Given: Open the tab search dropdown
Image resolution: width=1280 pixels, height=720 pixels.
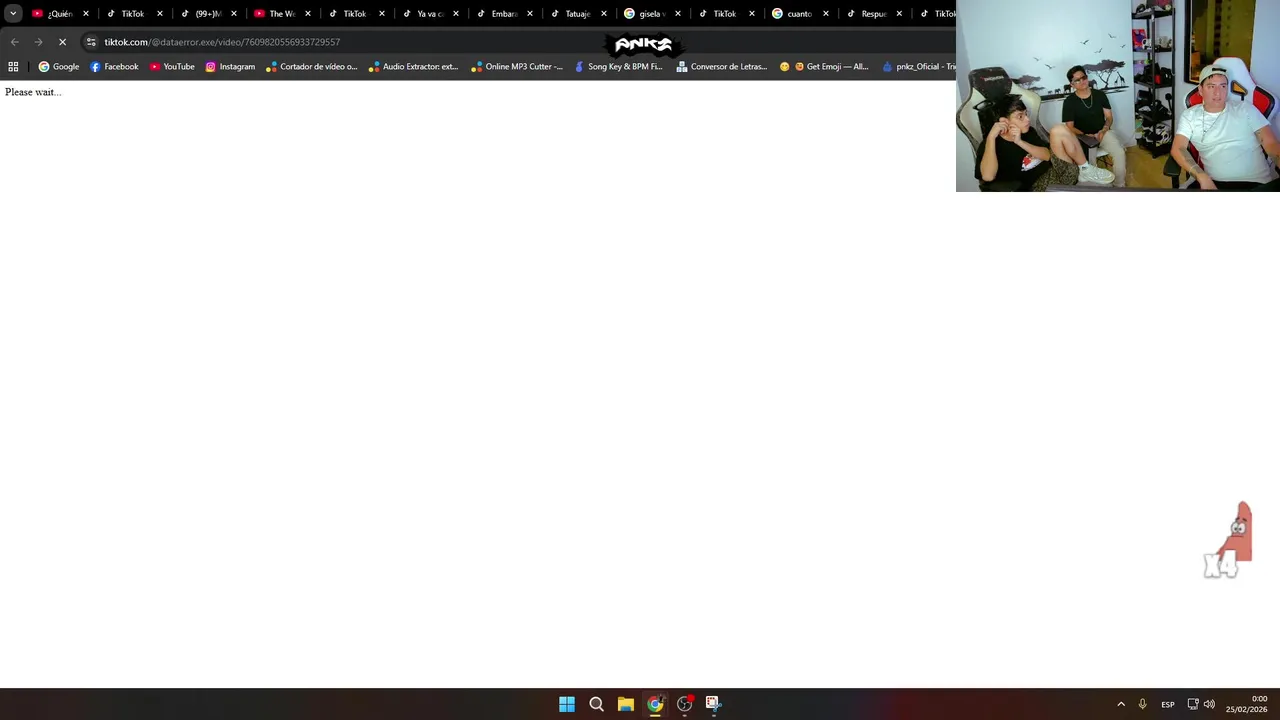Looking at the screenshot, I should (13, 14).
